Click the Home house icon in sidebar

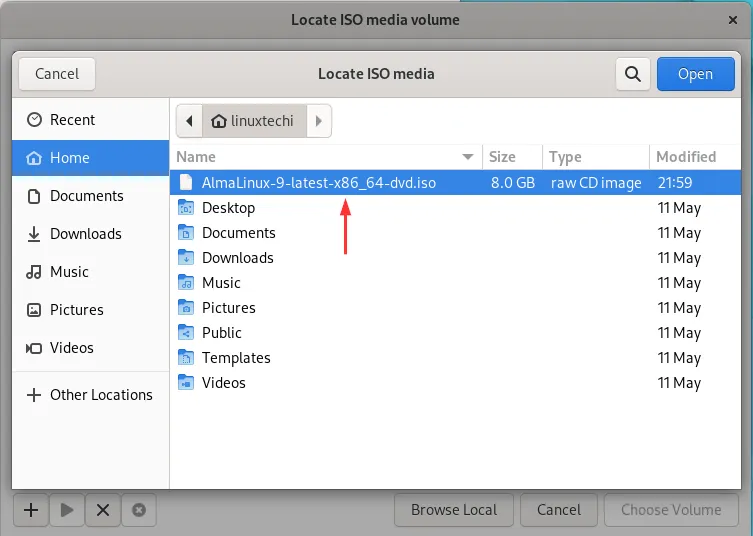(x=34, y=158)
